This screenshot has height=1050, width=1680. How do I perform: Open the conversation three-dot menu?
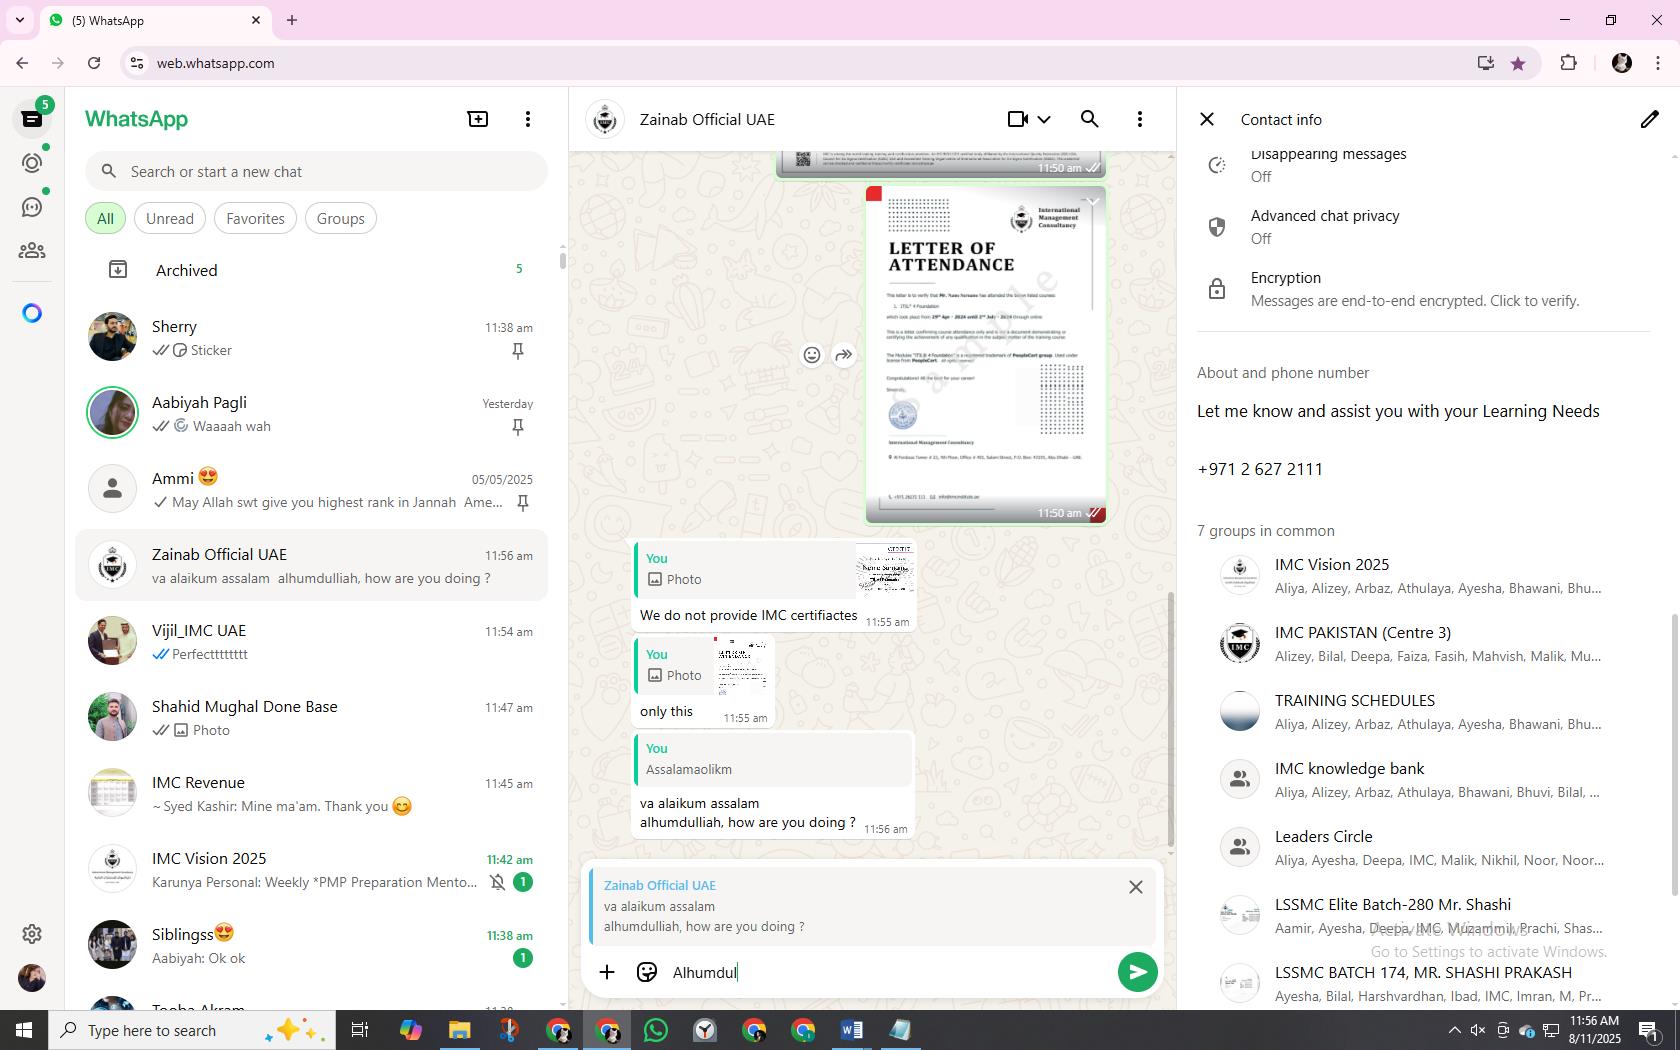click(x=1140, y=119)
